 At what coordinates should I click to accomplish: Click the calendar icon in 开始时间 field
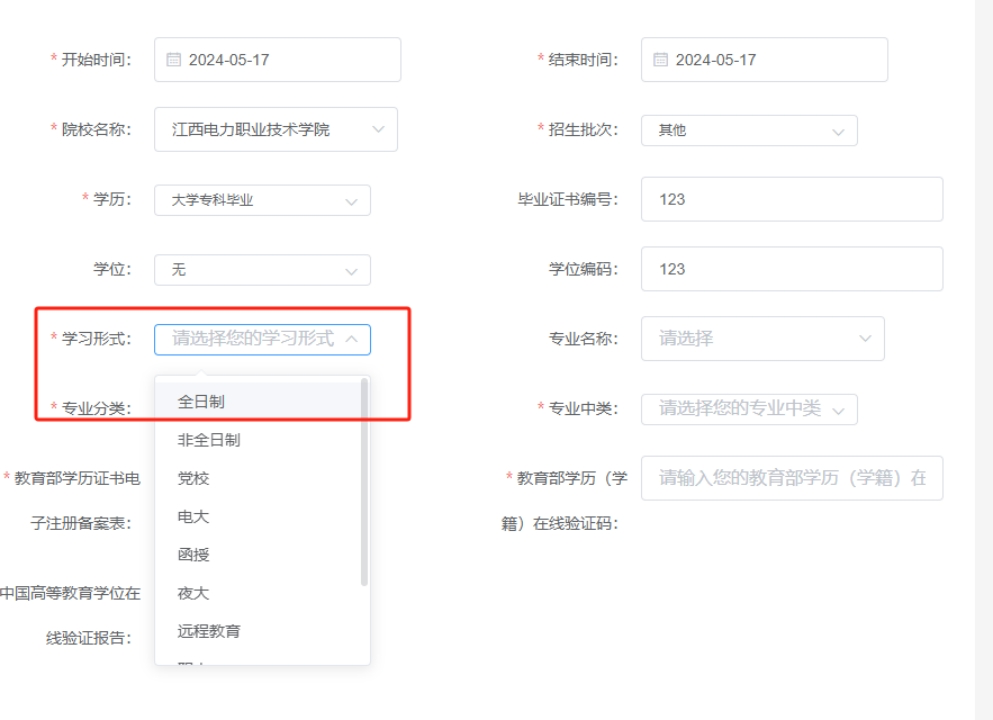click(x=167, y=59)
